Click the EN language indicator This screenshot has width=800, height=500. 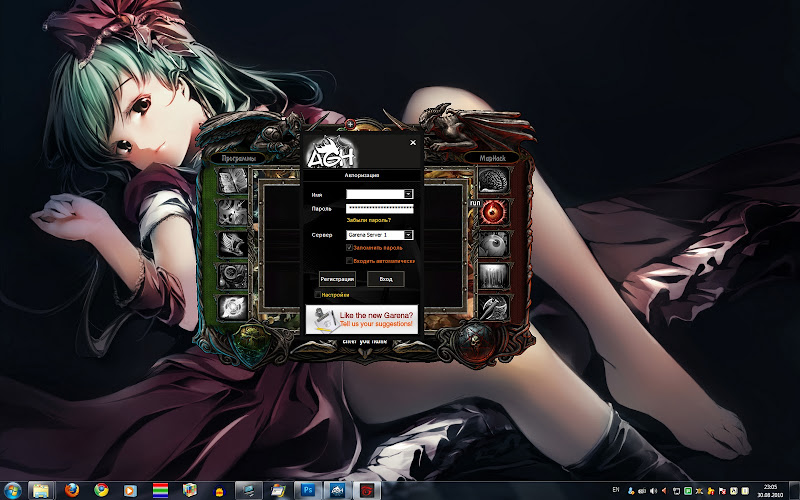pyautogui.click(x=616, y=490)
